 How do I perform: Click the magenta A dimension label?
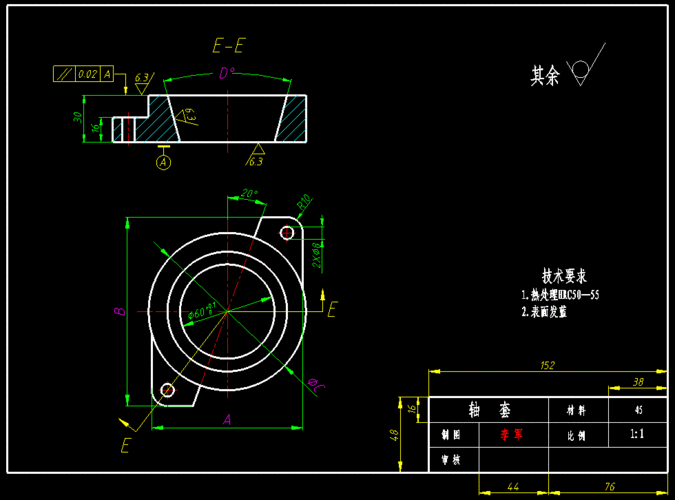coord(227,421)
